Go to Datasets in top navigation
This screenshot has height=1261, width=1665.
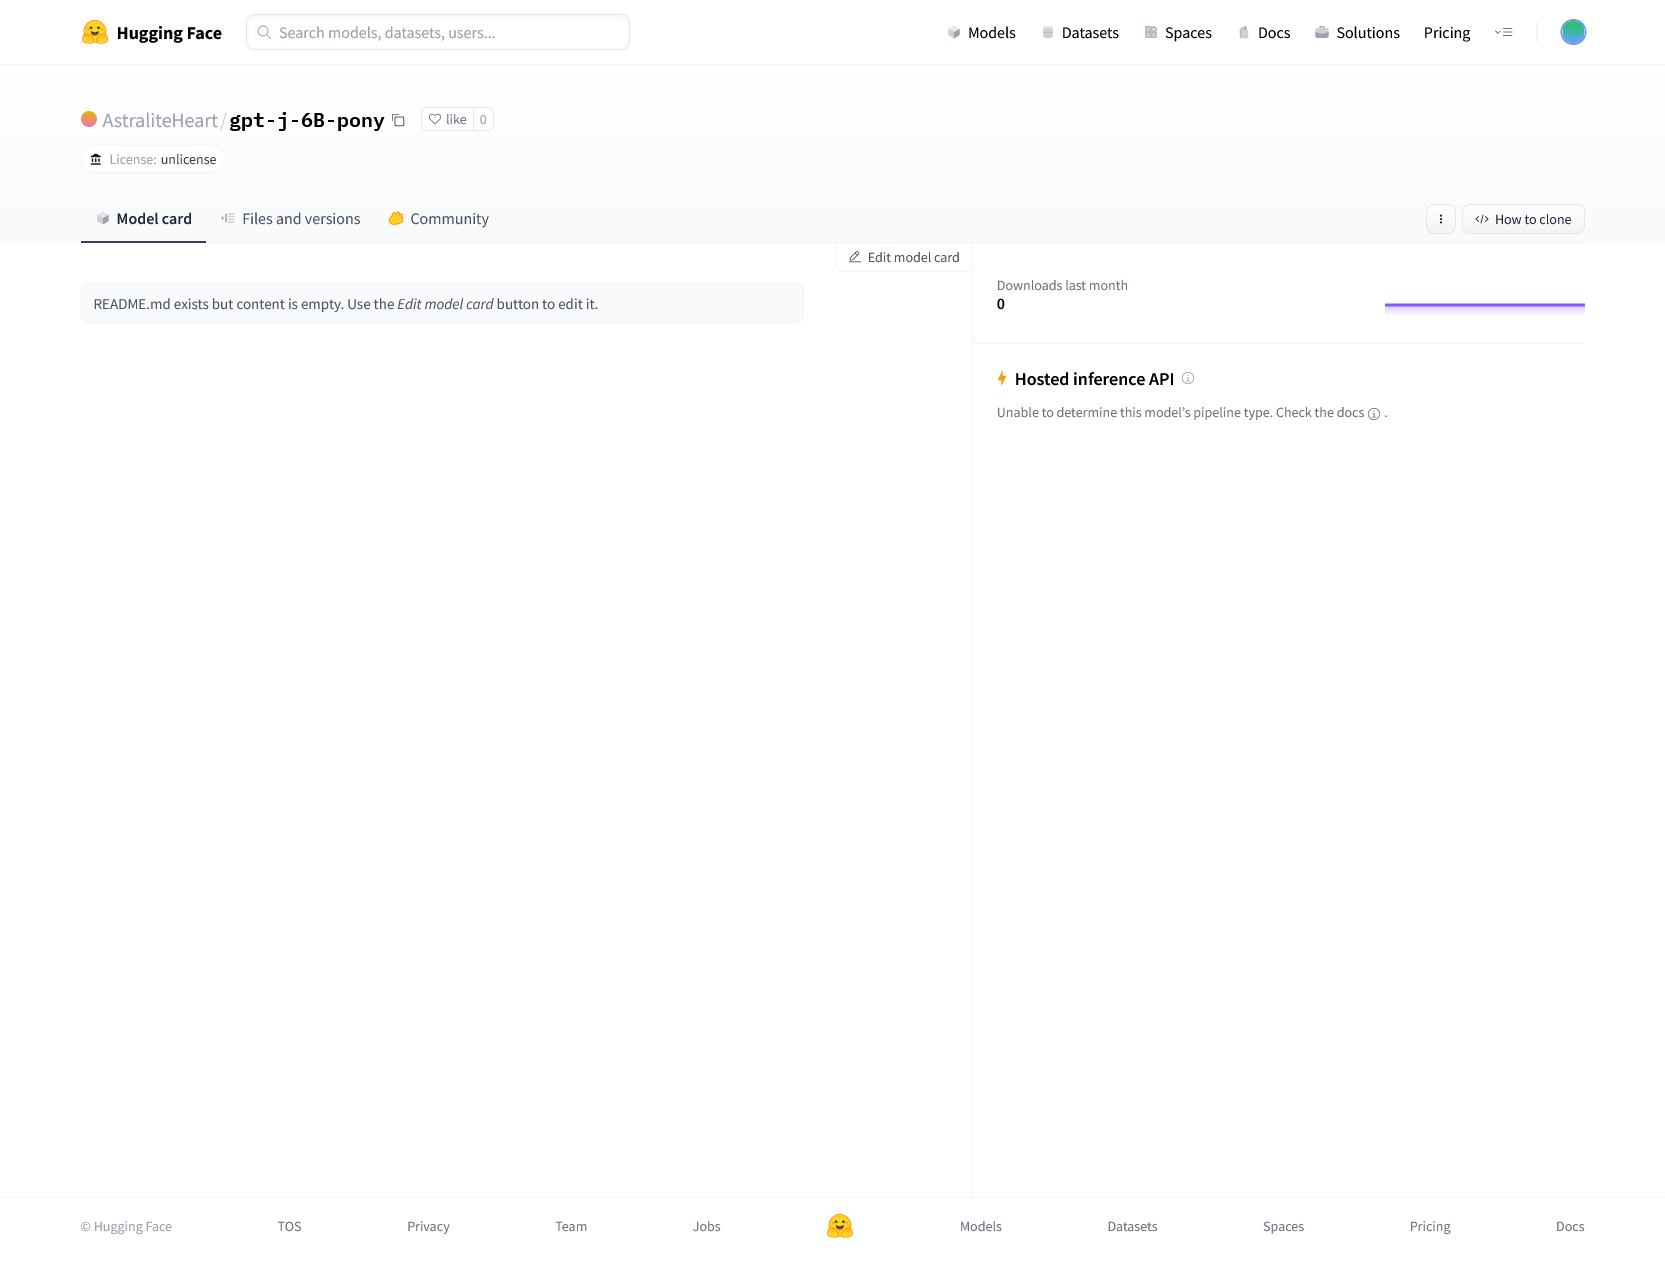click(1080, 33)
